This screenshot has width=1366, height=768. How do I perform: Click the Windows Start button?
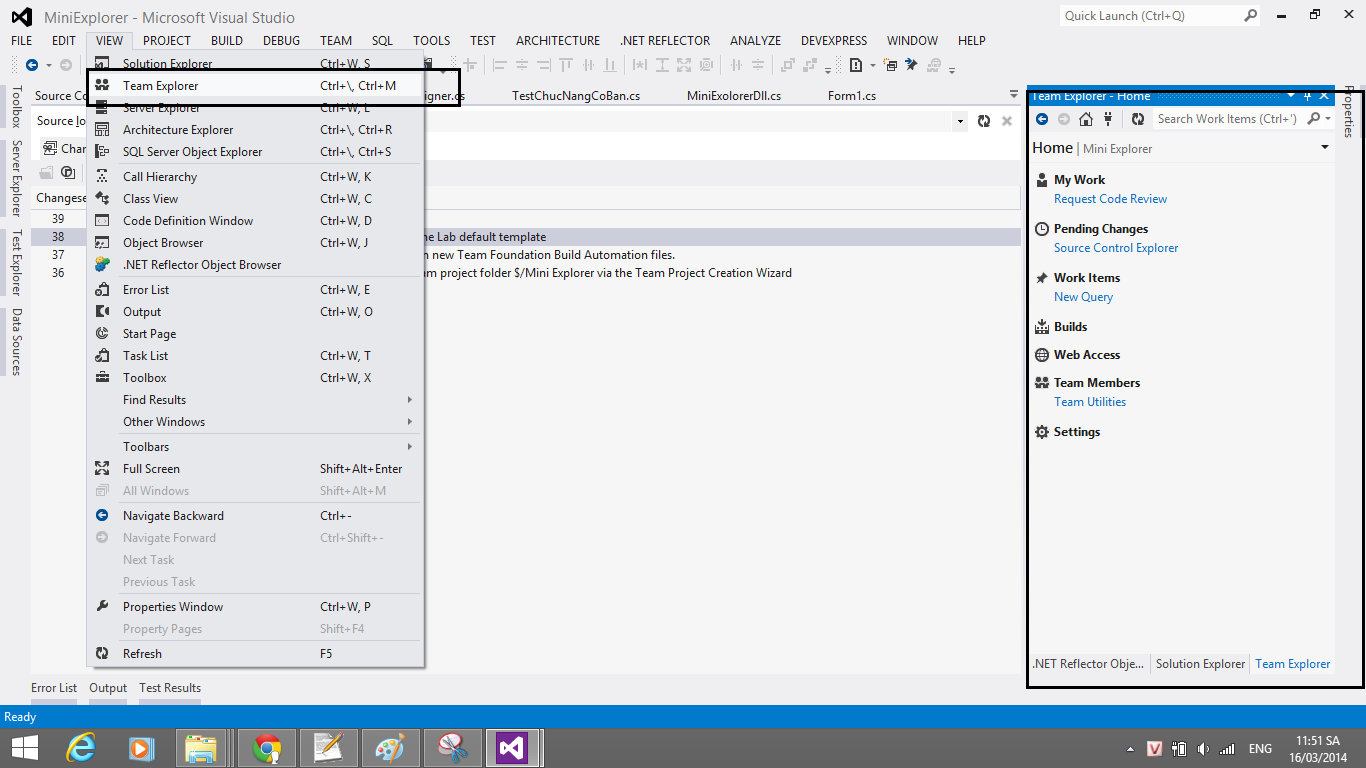25,748
